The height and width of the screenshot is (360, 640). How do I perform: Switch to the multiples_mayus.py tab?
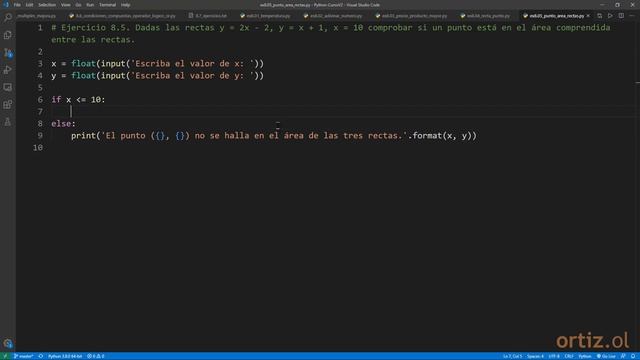pos(37,16)
